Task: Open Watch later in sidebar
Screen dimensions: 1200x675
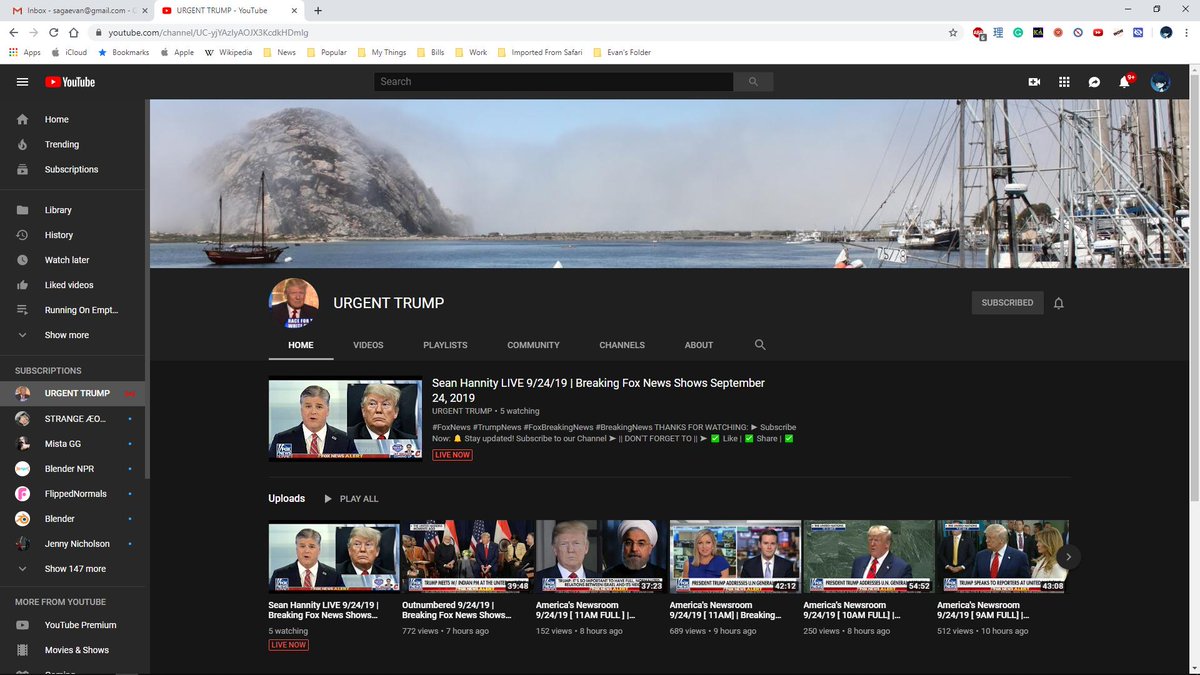Action: point(74,260)
